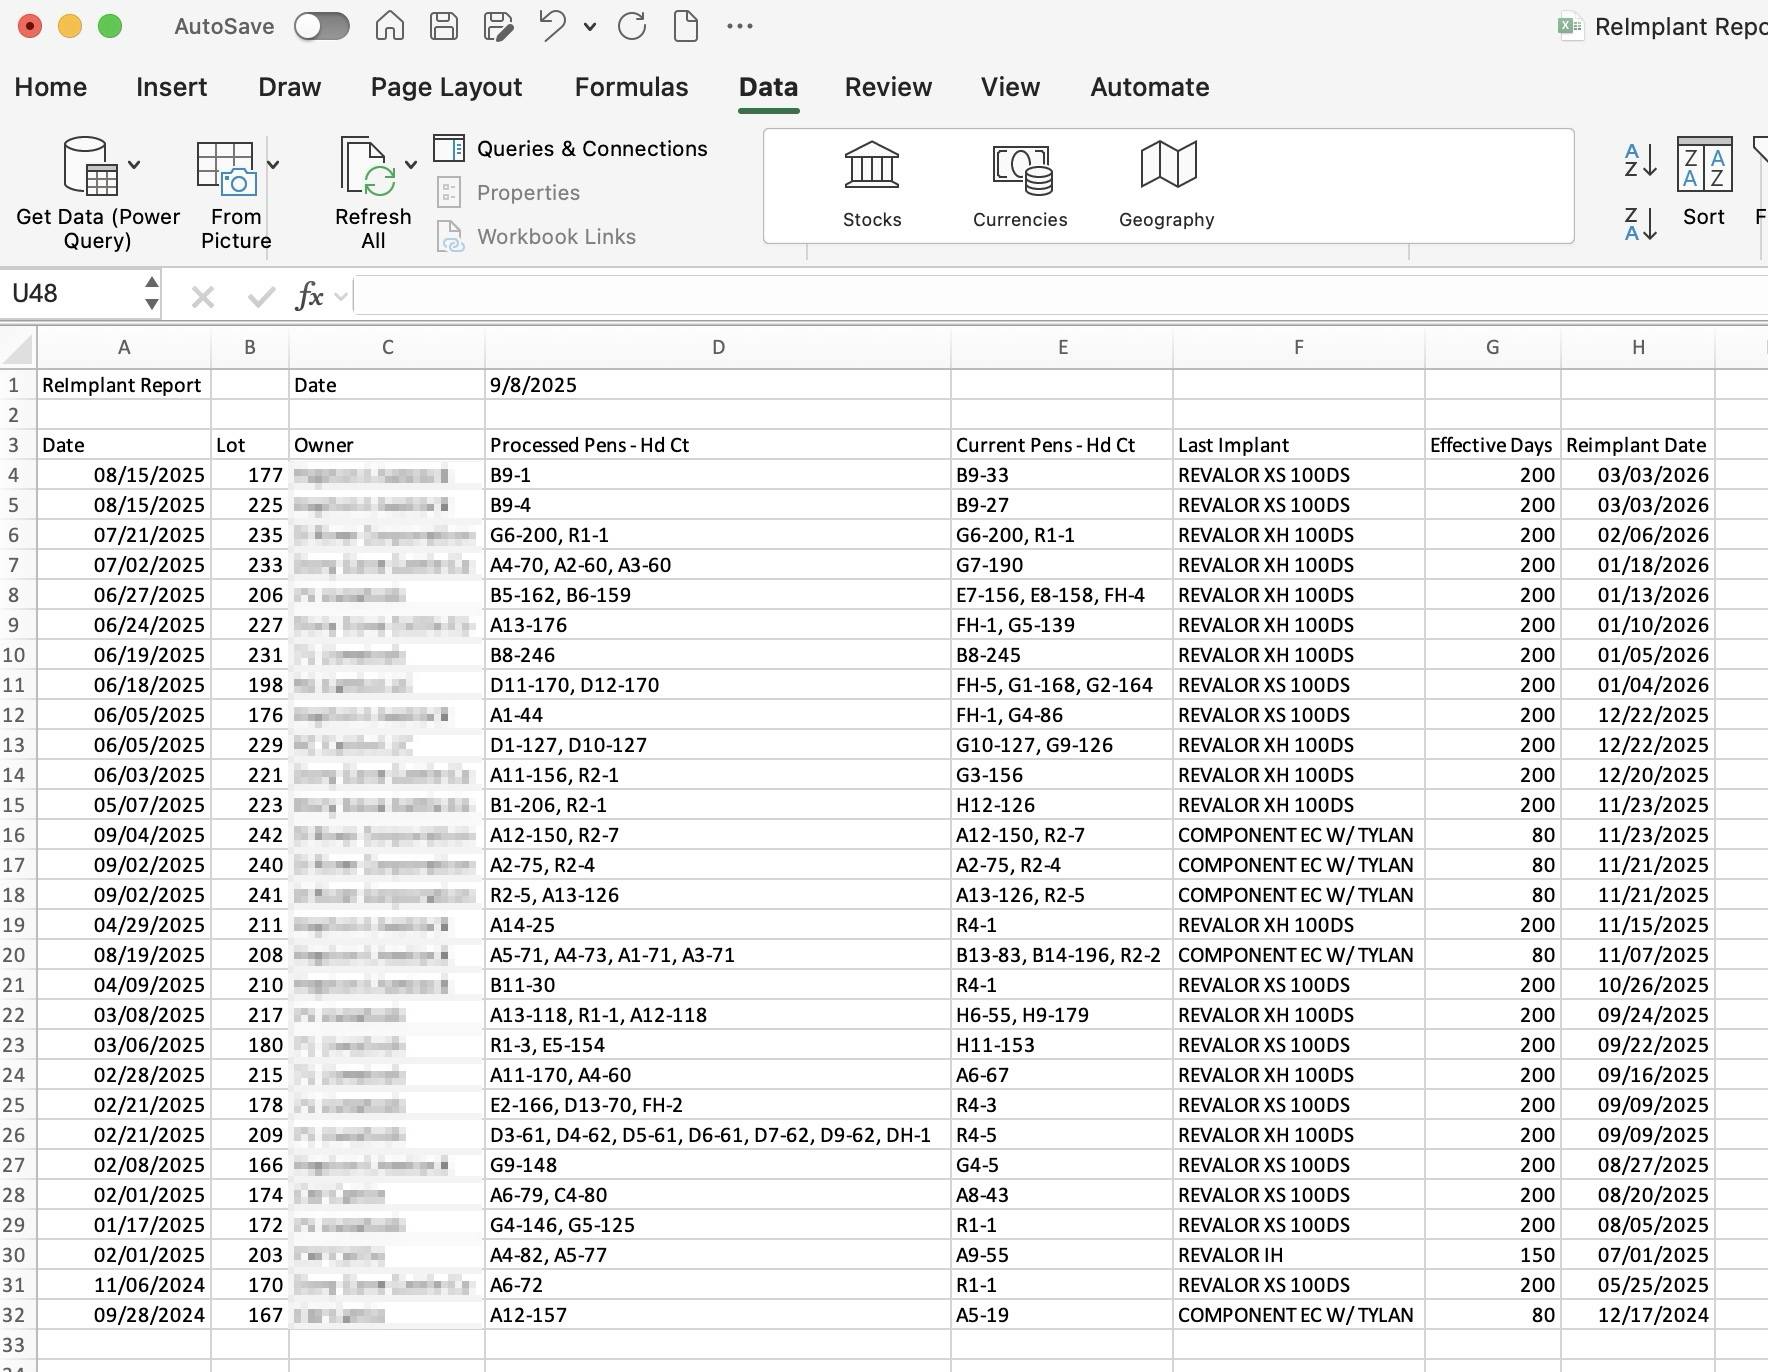This screenshot has height=1372, width=1768.
Task: Click the New blank document icon
Action: click(686, 27)
